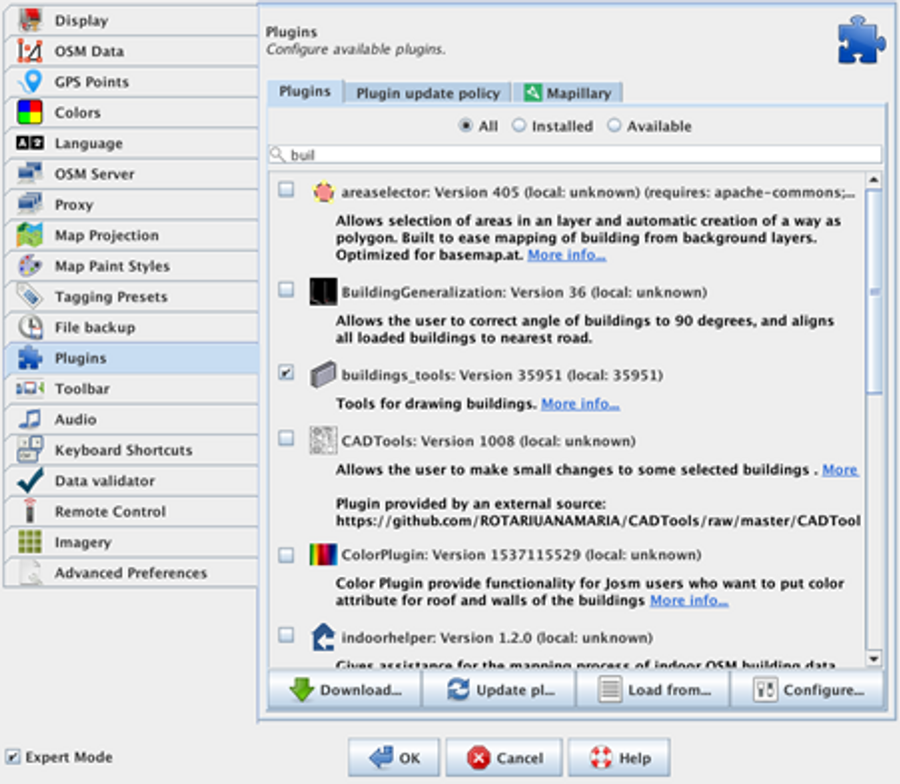Image resolution: width=900 pixels, height=784 pixels.
Task: Uncheck the buildings_tools plugin checkbox
Action: point(286,372)
